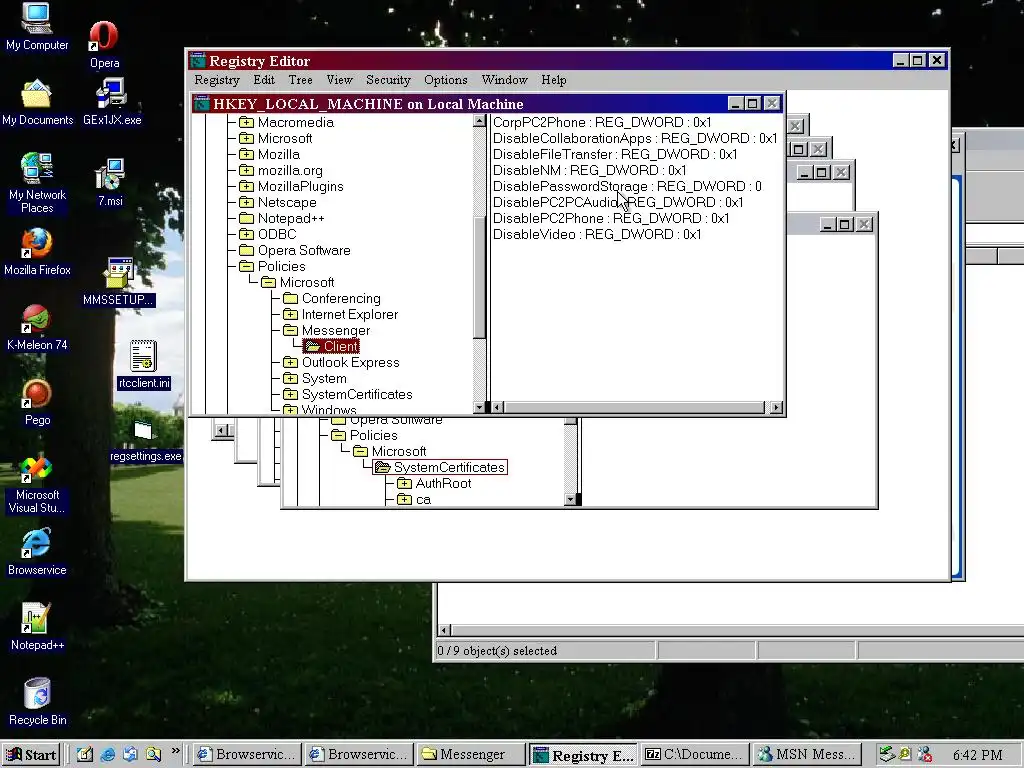Select the DisablePasswordStorage value entry
The width and height of the screenshot is (1024, 768).
point(627,186)
